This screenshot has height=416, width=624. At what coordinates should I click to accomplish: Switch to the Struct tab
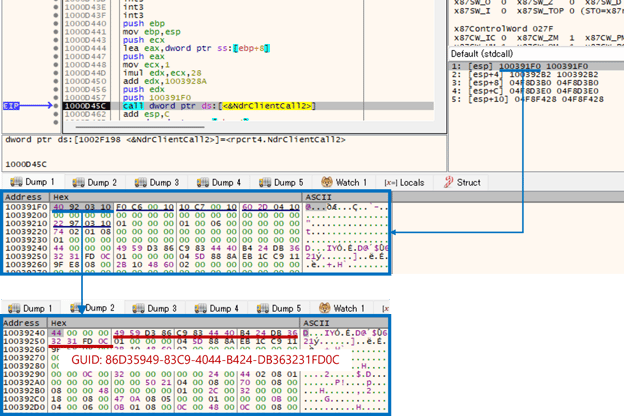coord(462,183)
